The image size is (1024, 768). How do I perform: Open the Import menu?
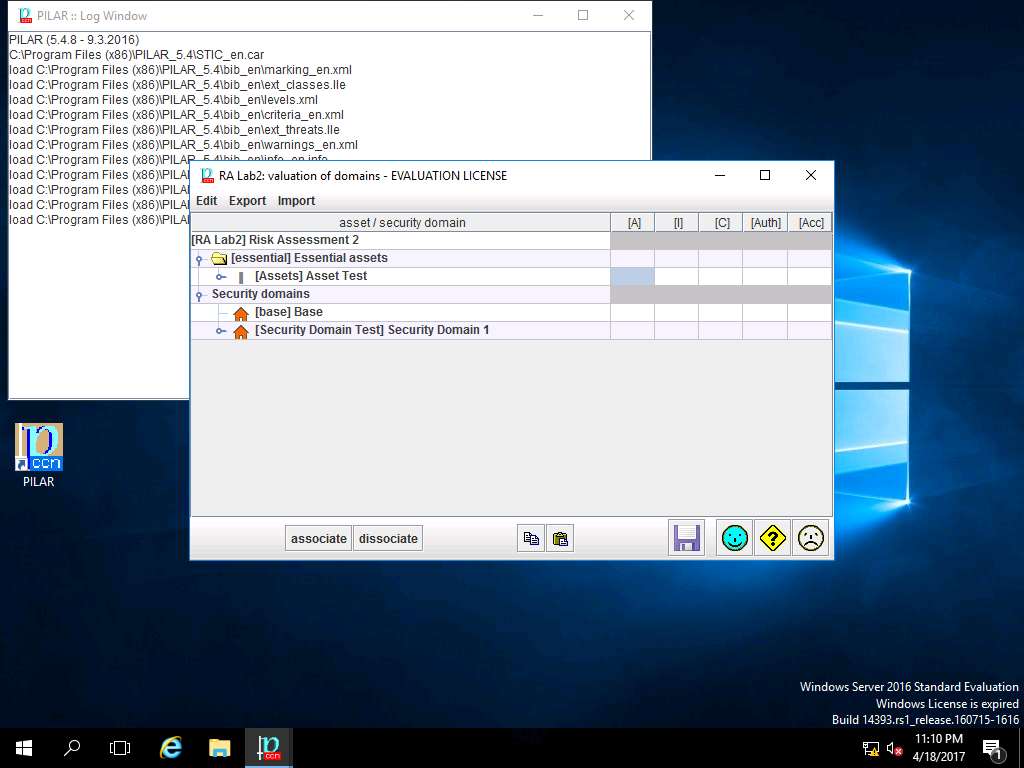click(x=296, y=200)
